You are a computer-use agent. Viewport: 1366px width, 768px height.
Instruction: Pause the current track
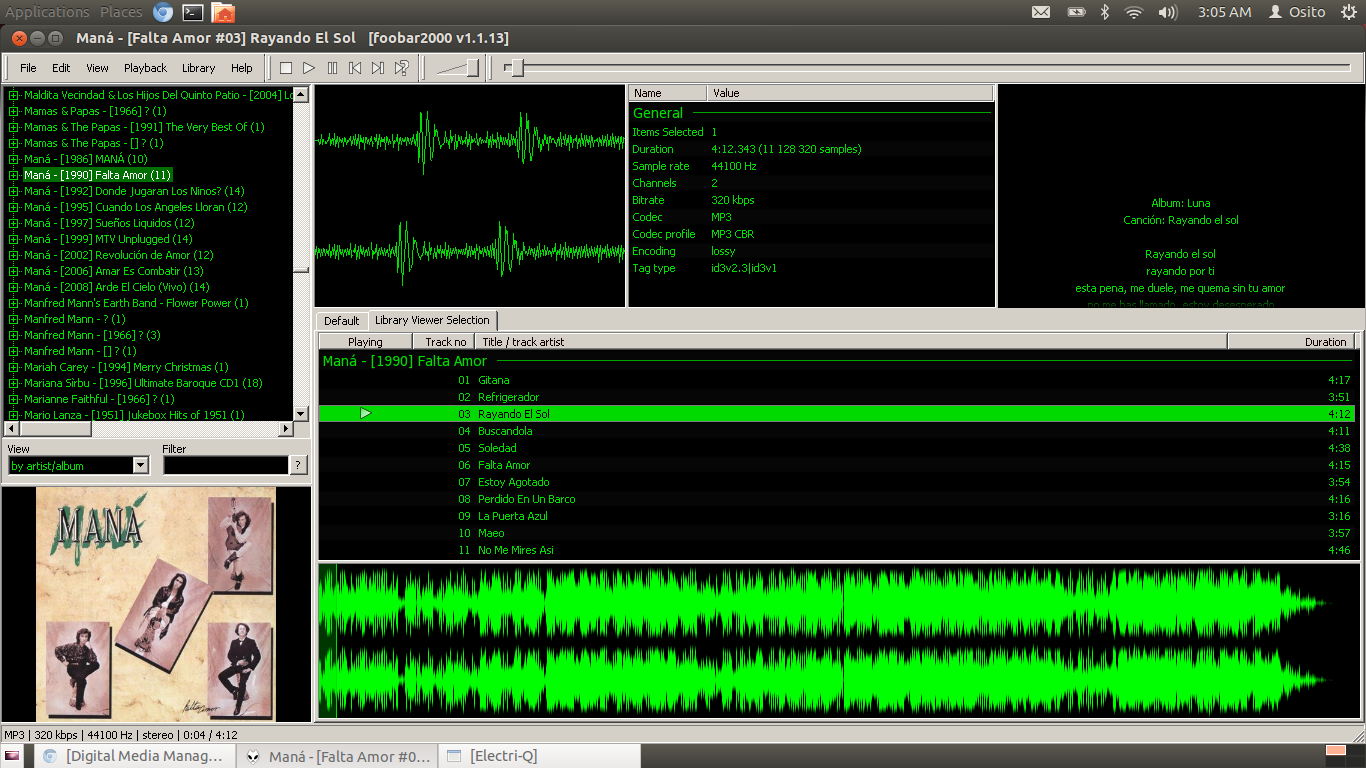click(332, 68)
